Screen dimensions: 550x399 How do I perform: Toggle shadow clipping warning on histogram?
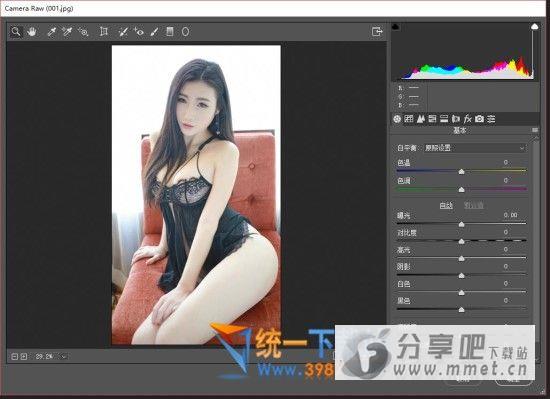pos(396,26)
